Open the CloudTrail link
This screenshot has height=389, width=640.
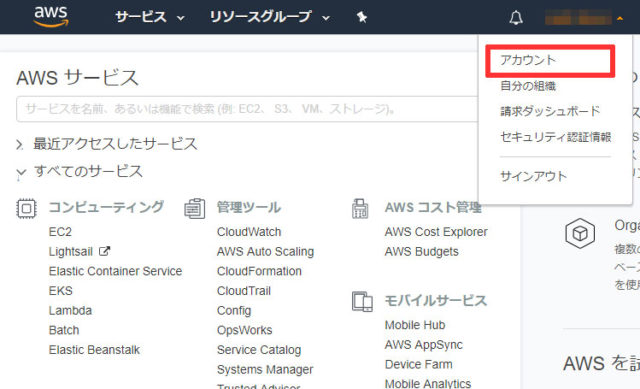pos(244,291)
